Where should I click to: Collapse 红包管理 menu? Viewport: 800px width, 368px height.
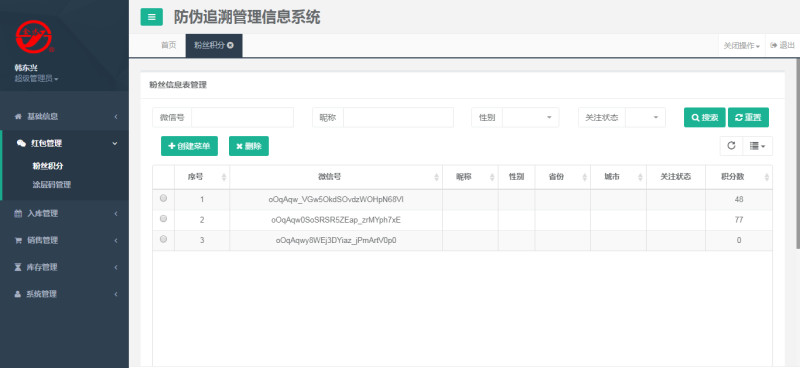(64, 143)
